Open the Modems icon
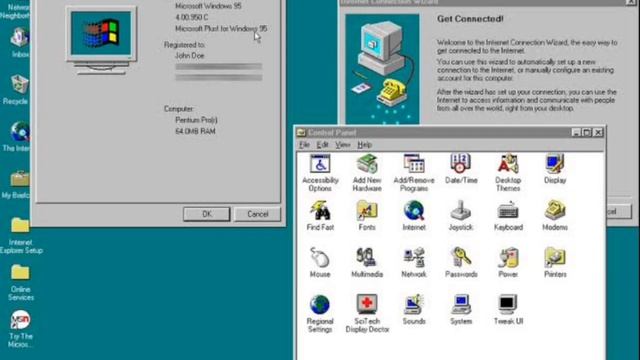Screen dimensions: 640x360 (555, 216)
